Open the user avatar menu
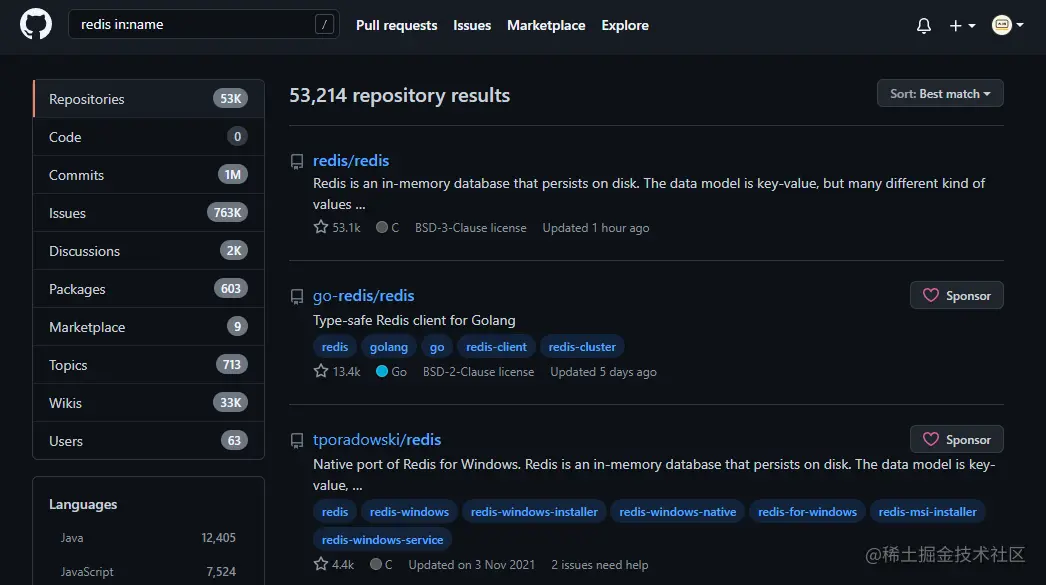The height and width of the screenshot is (585, 1046). tap(1007, 25)
